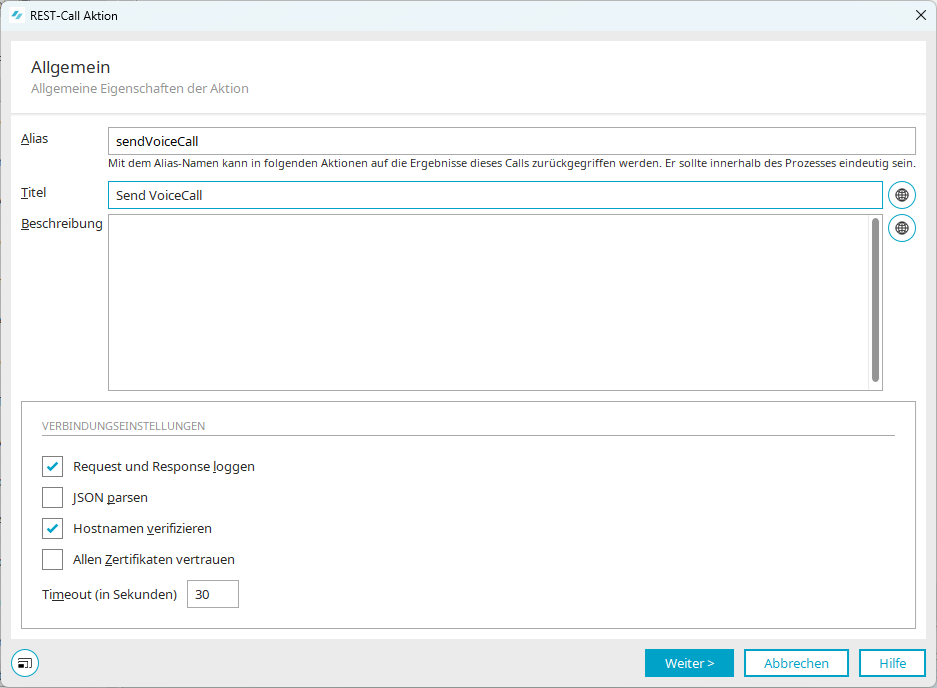
Task: Select the Timeout field showing 30
Action: 213,594
